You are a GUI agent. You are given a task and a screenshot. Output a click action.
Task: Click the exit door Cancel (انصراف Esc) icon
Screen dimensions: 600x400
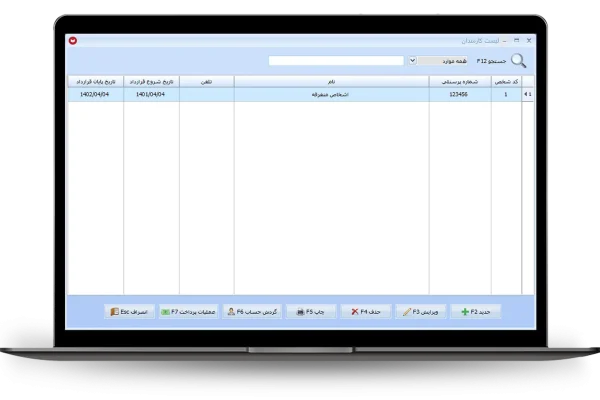[x=114, y=312]
